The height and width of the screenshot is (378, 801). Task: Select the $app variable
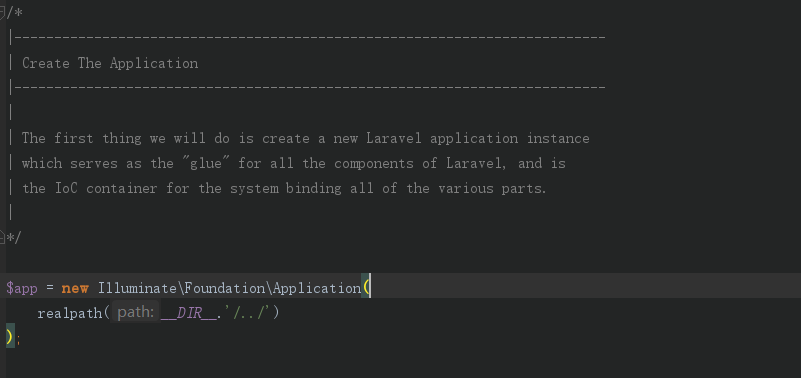click(21, 288)
